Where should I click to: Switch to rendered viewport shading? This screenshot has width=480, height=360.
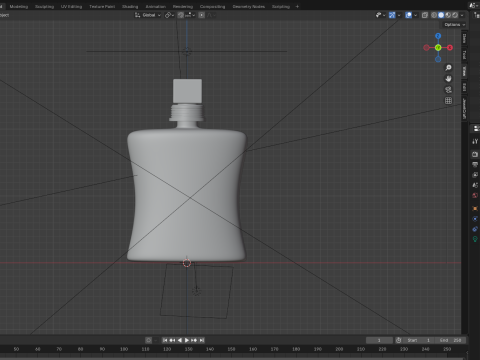pos(455,15)
